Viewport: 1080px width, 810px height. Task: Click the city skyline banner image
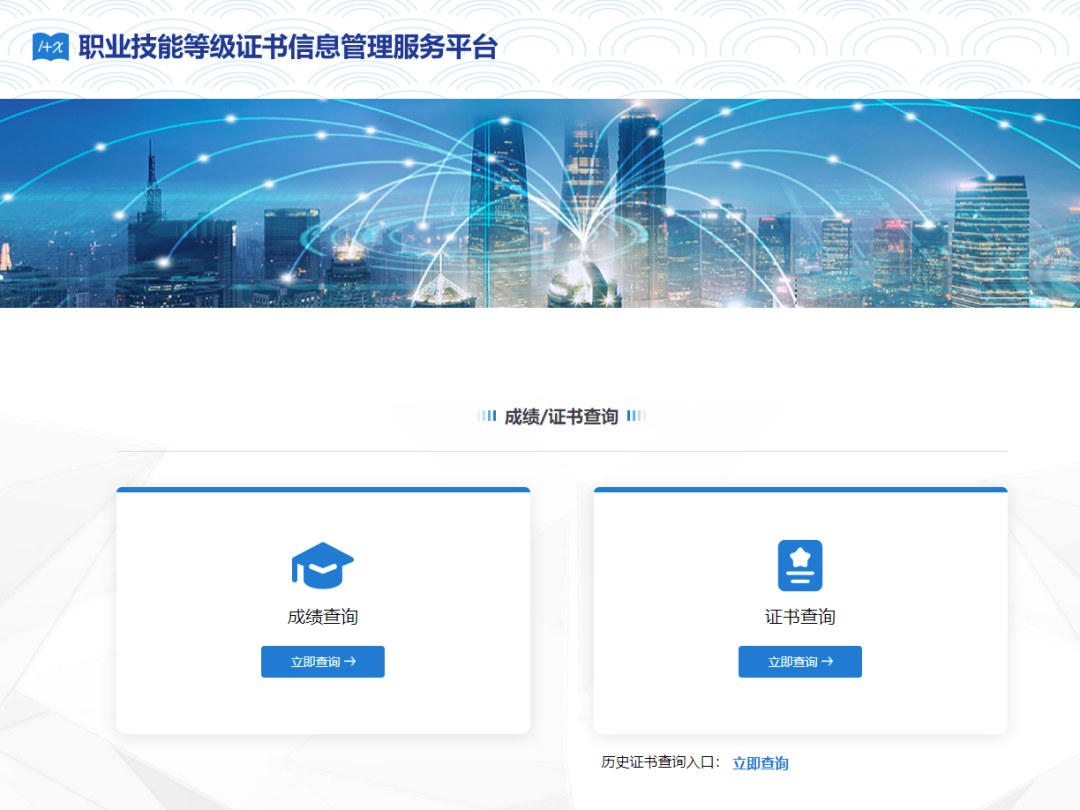click(x=540, y=203)
